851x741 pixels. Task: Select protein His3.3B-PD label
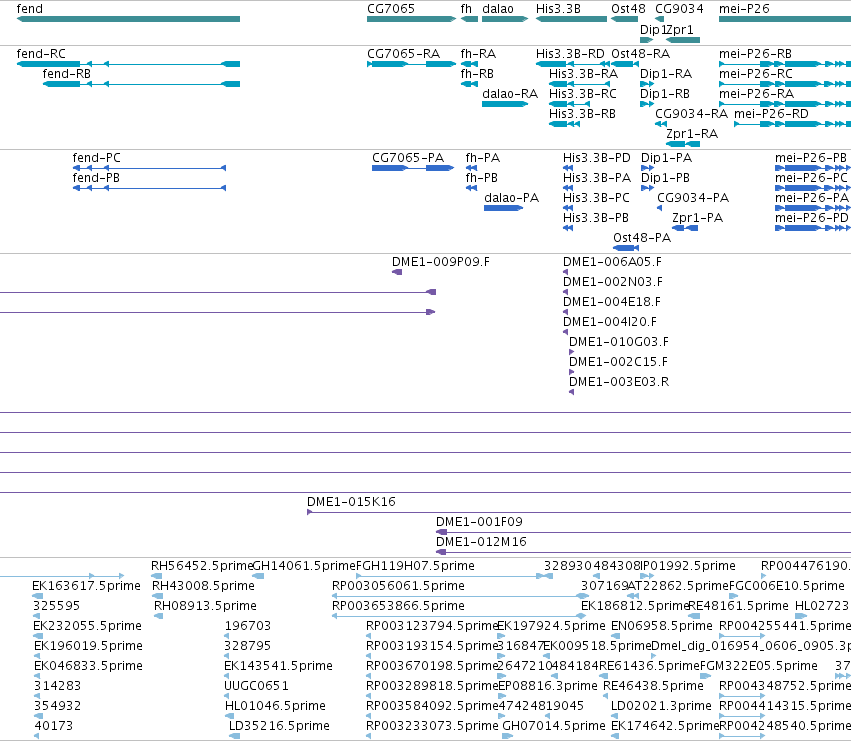pos(596,158)
